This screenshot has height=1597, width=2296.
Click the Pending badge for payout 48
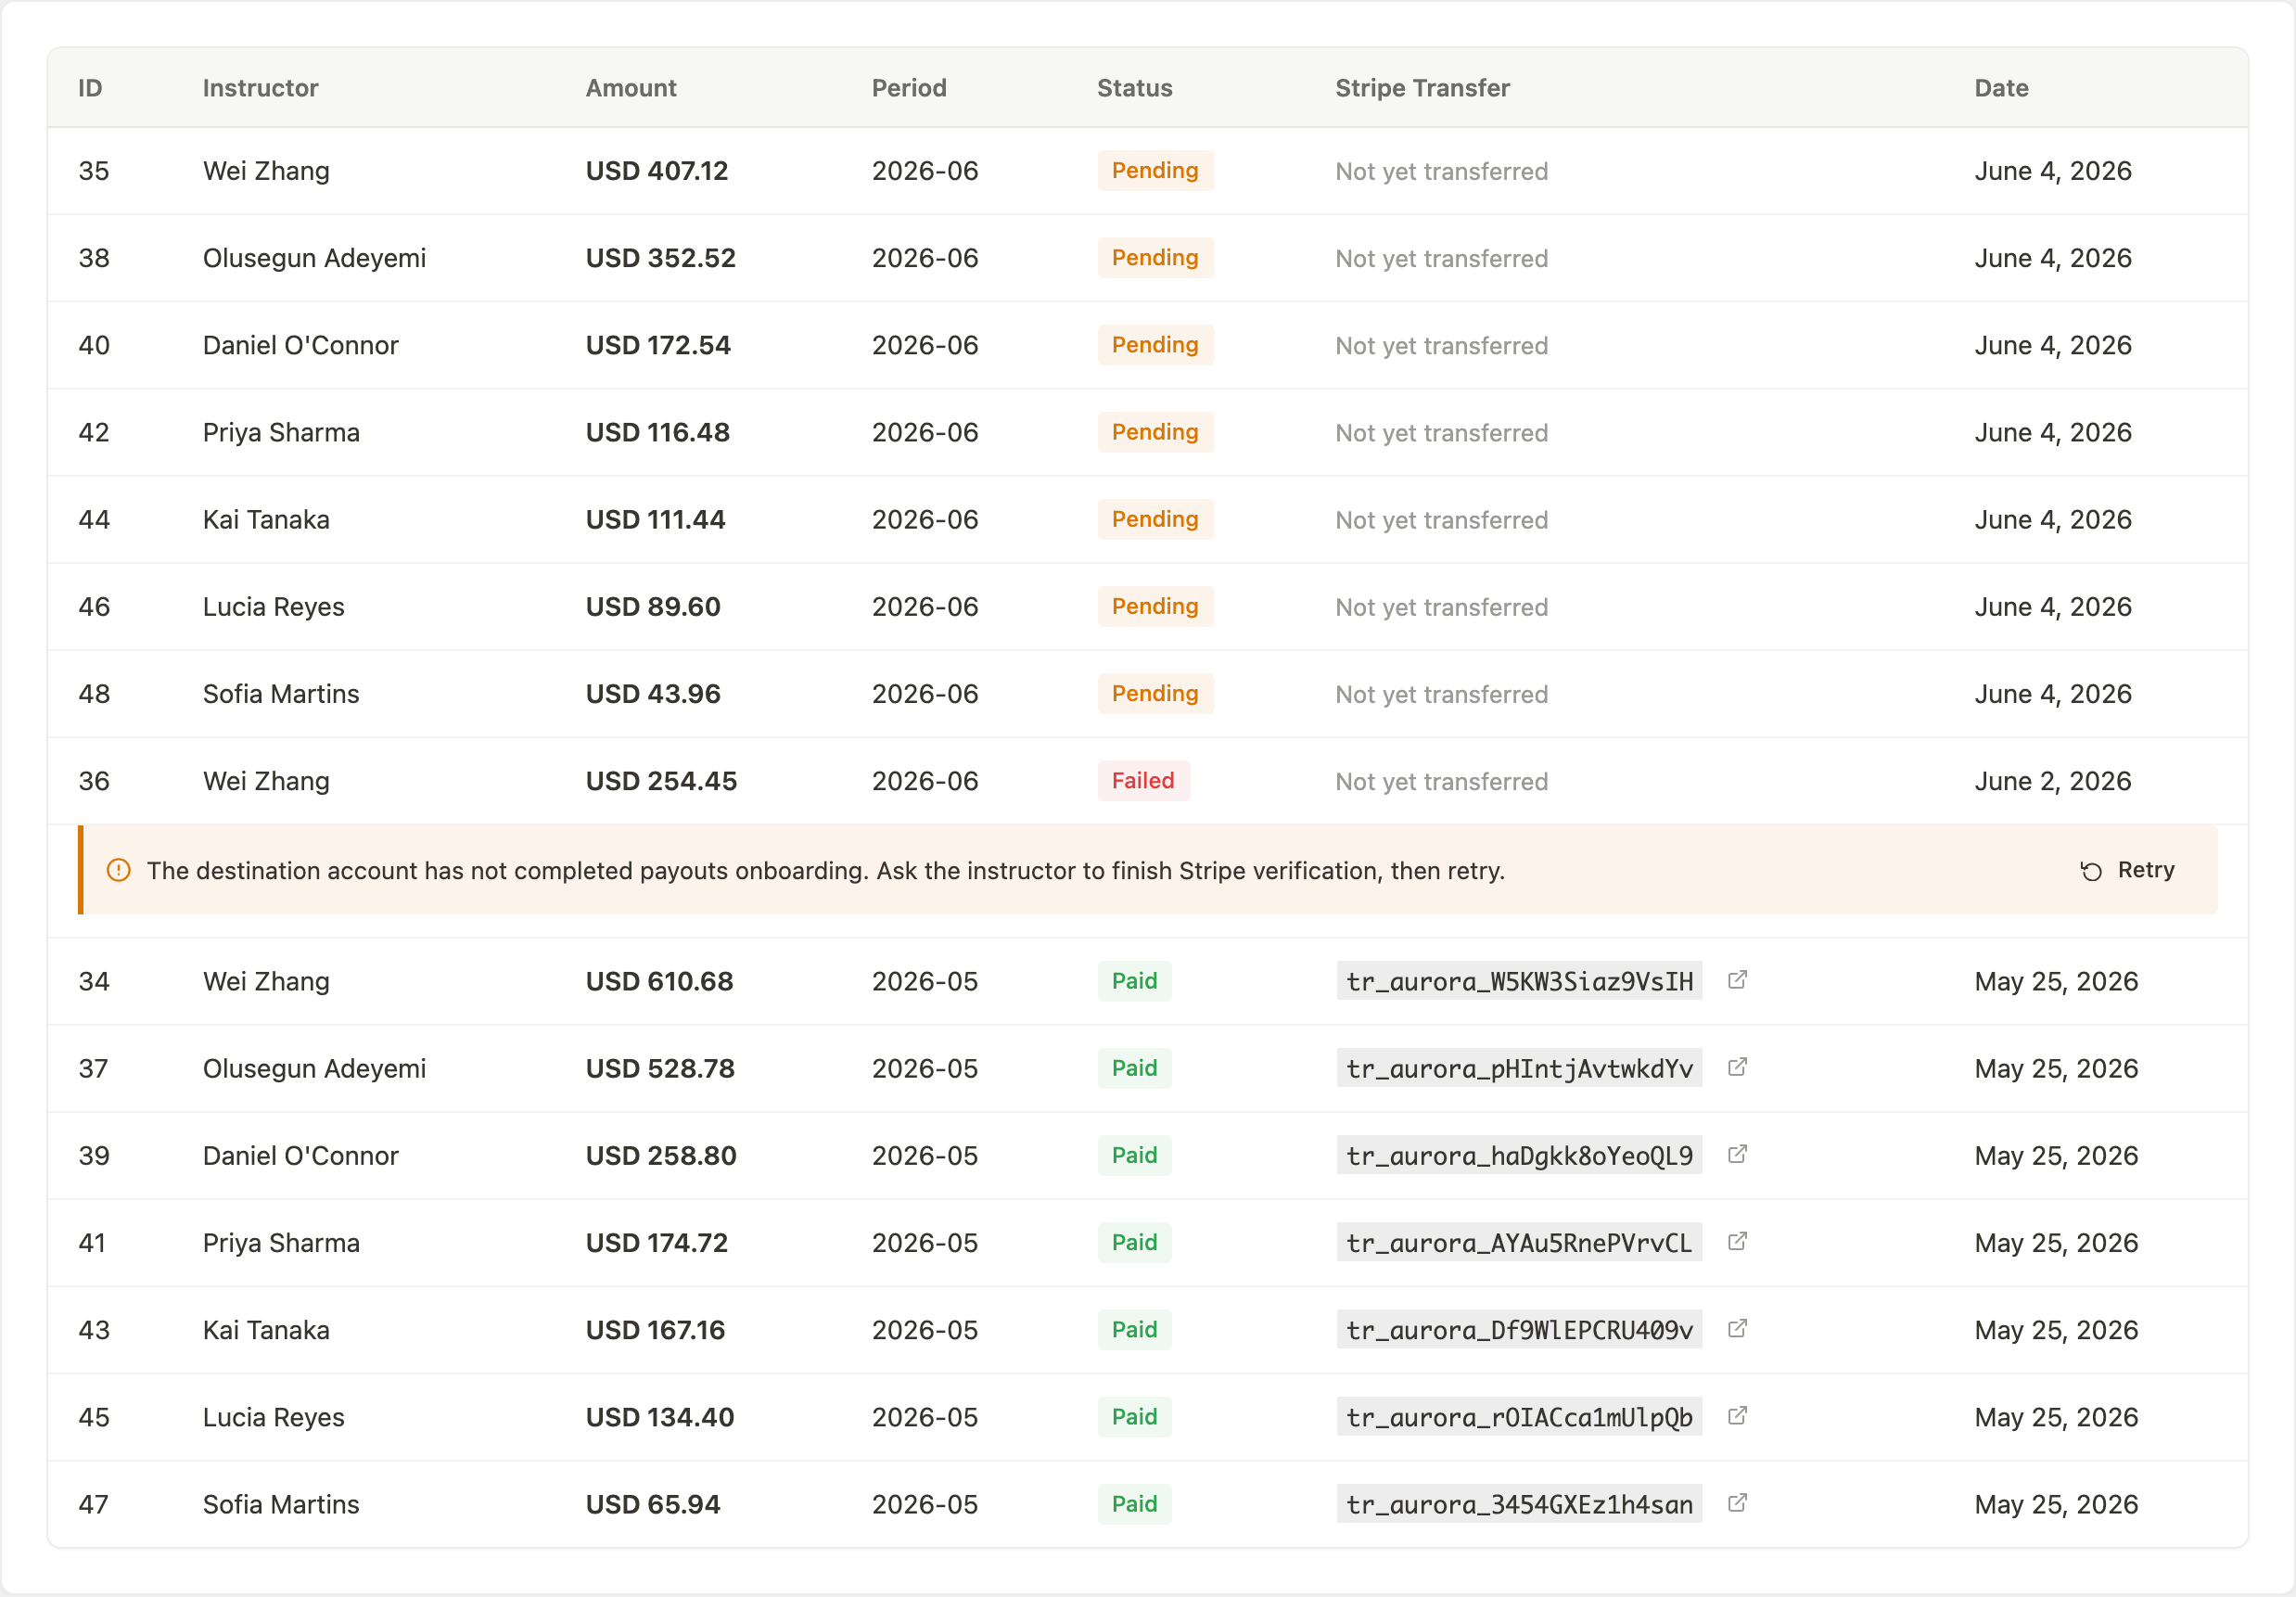[1155, 692]
